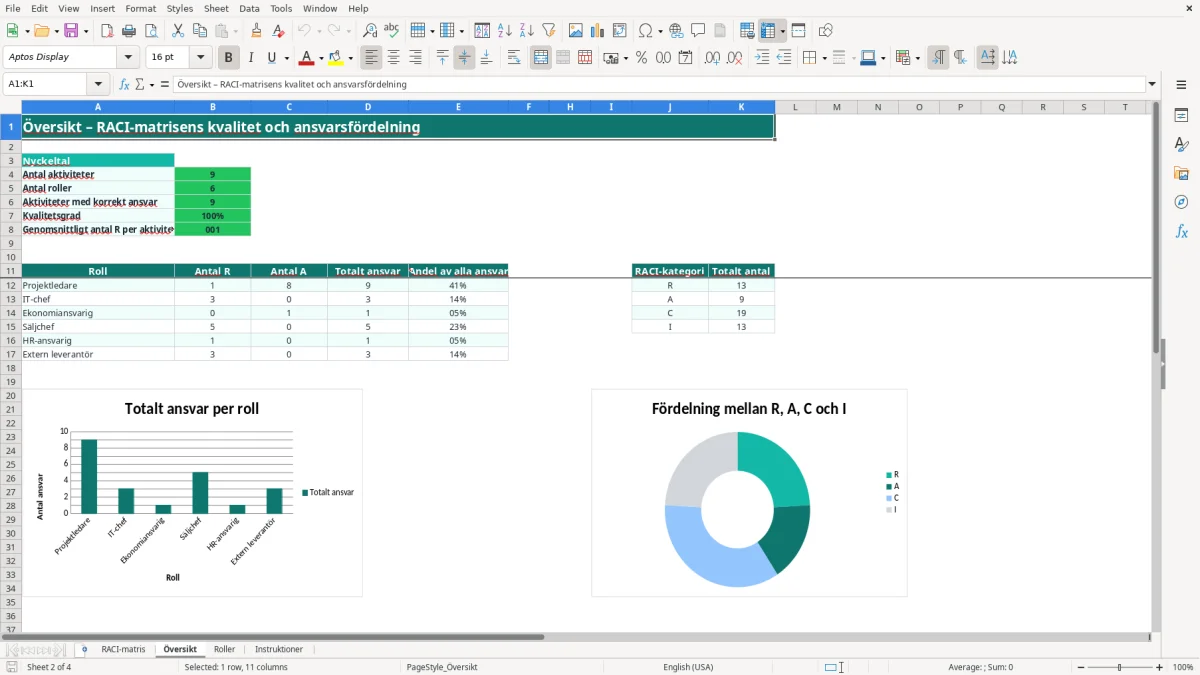
Task: Cut the selection with the scissors icon
Action: click(x=178, y=31)
